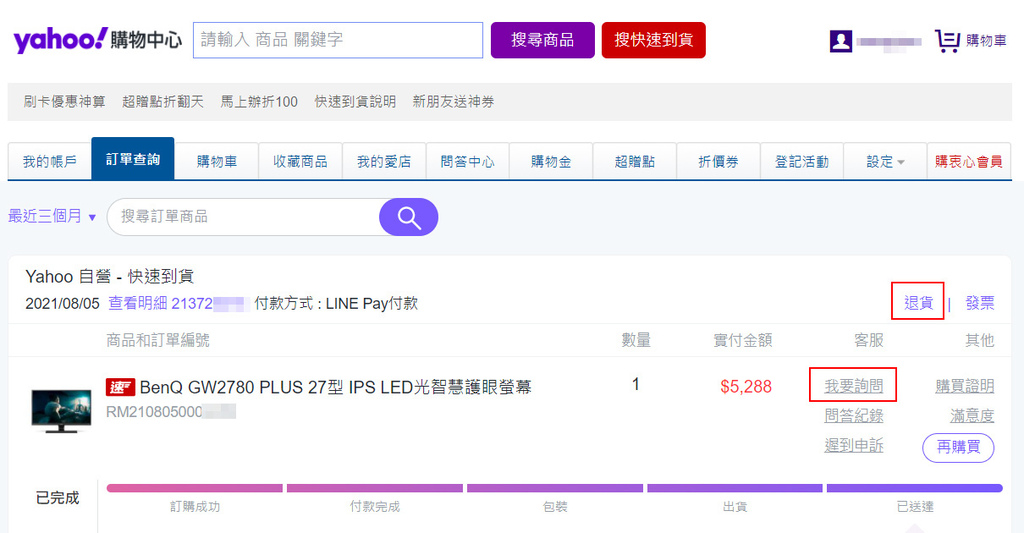The height and width of the screenshot is (533, 1024).
Task: Open the 最近三個月 date range dropdown
Action: [x=52, y=216]
